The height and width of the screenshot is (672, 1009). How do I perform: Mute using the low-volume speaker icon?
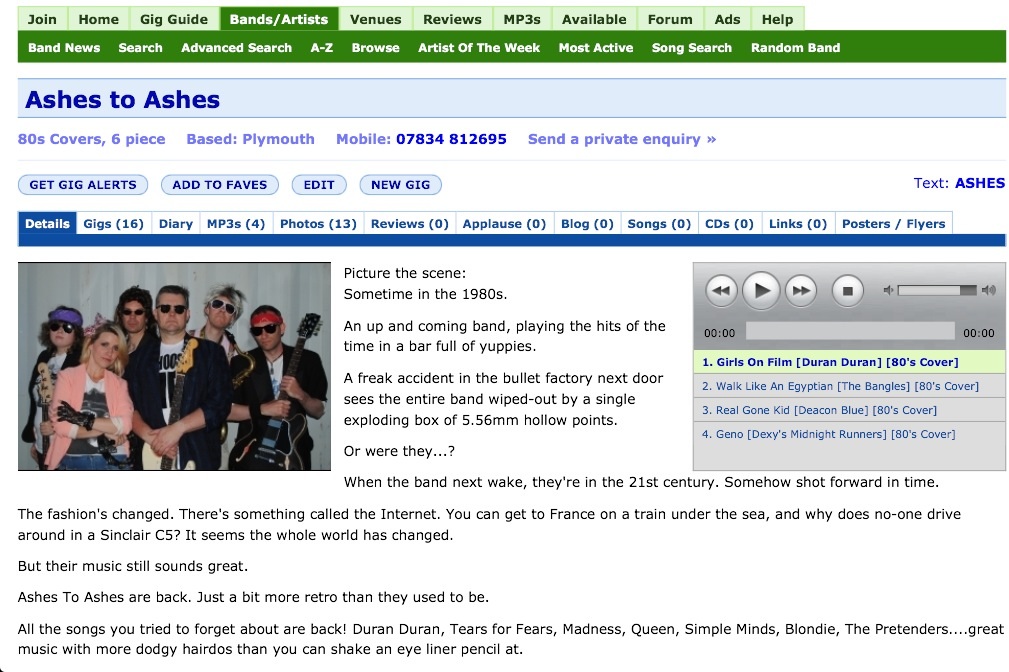[x=888, y=290]
